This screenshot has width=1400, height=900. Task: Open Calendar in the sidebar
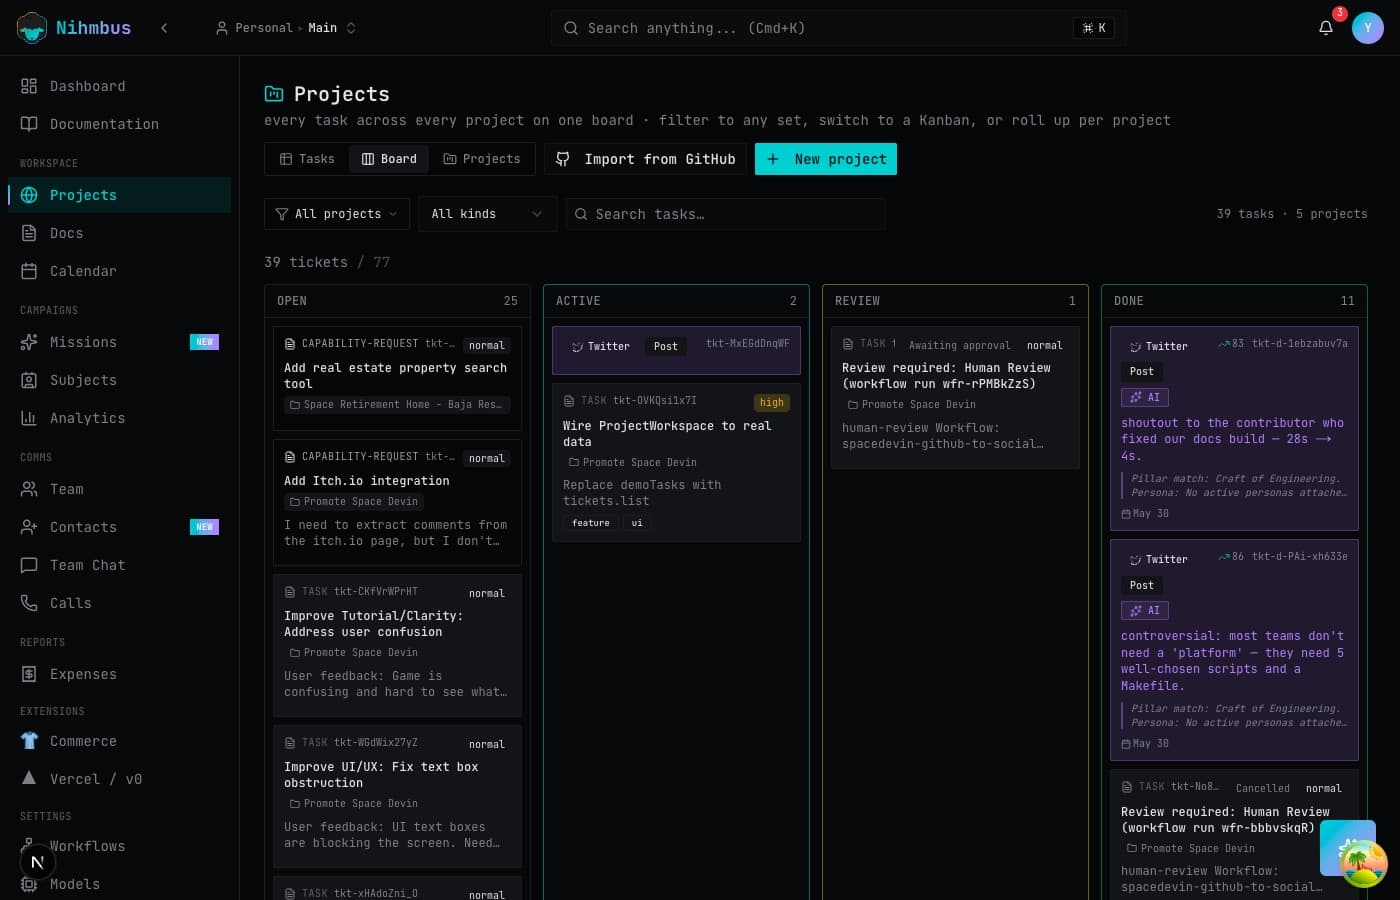119,271
